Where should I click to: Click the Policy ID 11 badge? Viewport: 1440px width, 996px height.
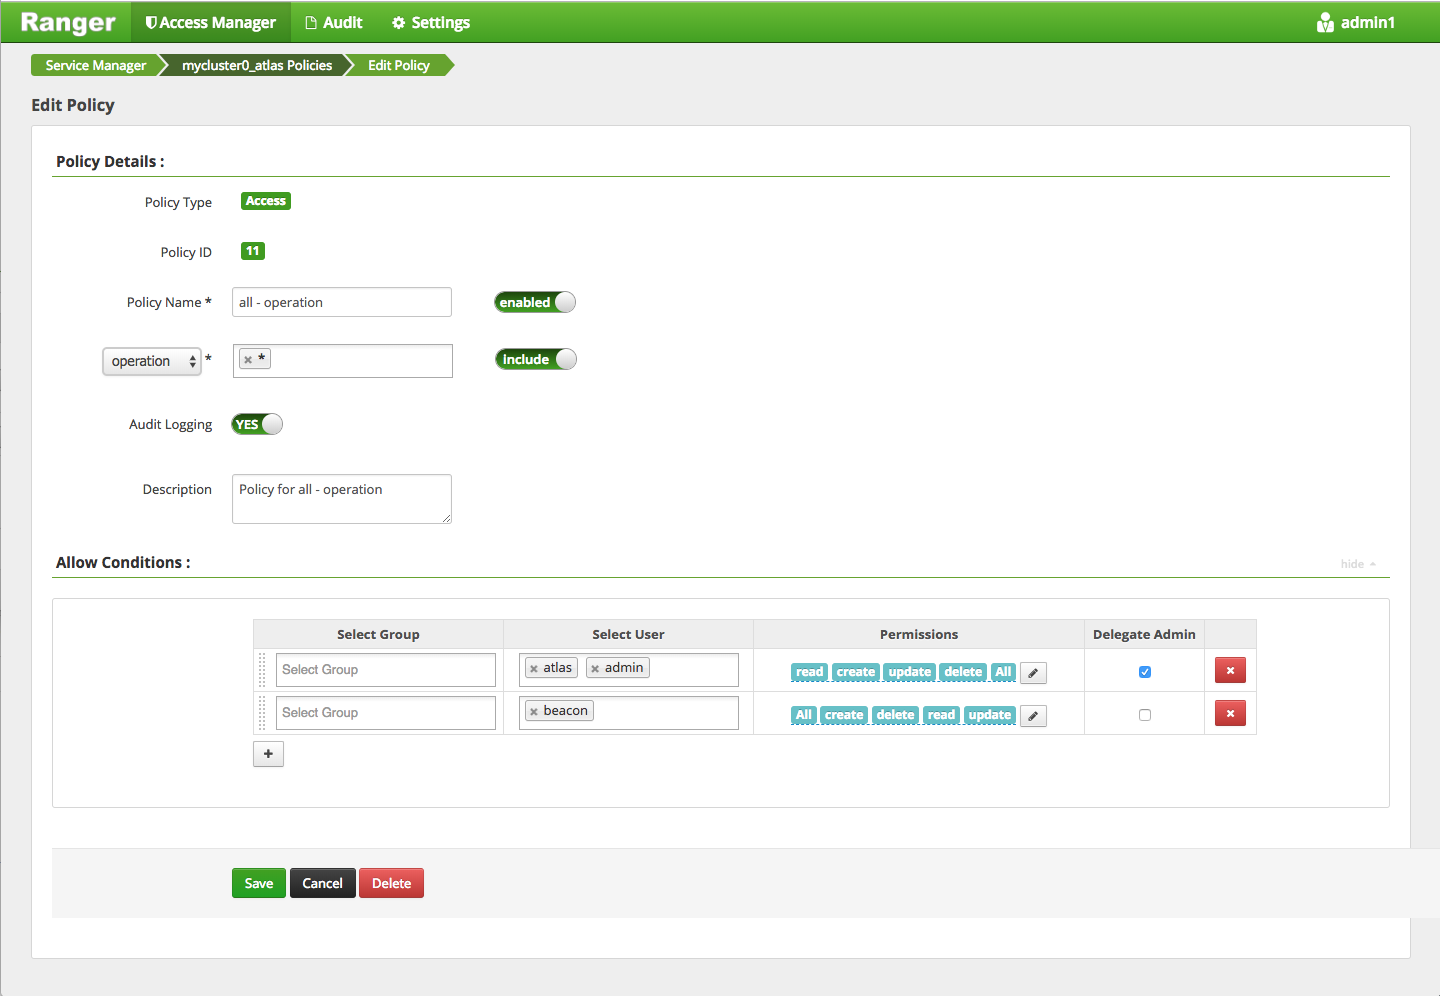(253, 251)
